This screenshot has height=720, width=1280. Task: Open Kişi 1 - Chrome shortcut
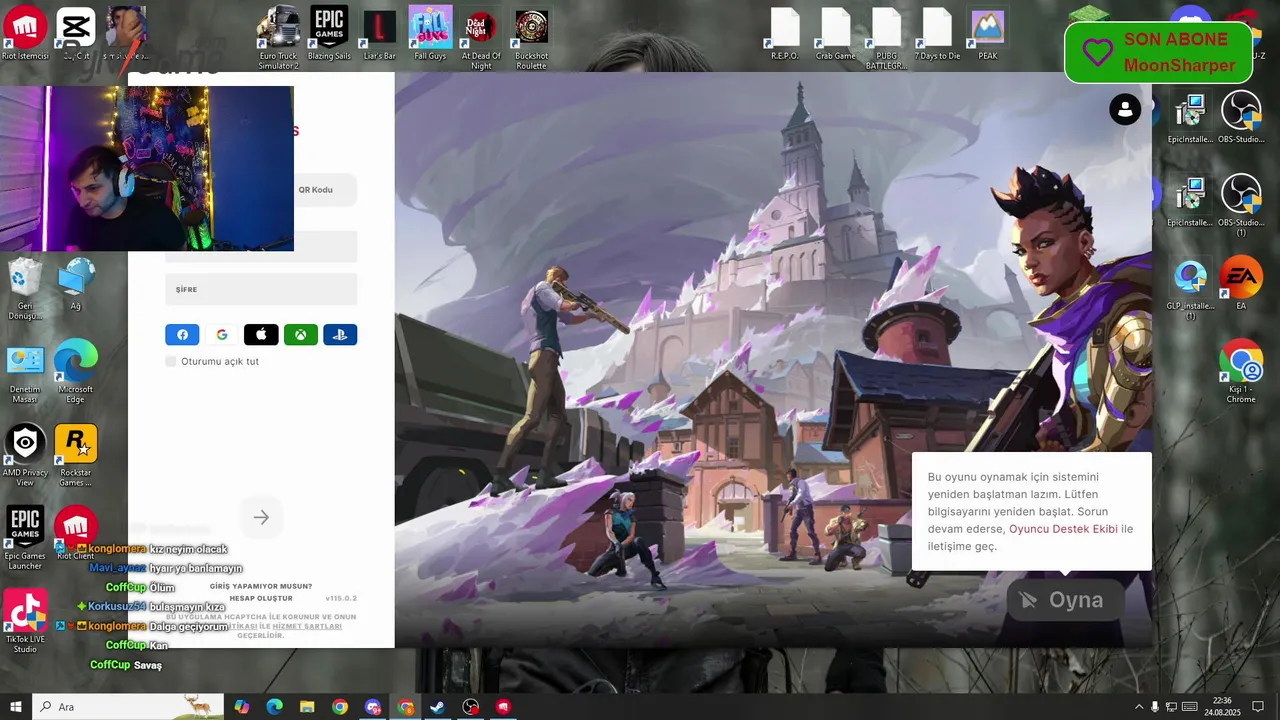[x=1241, y=371]
